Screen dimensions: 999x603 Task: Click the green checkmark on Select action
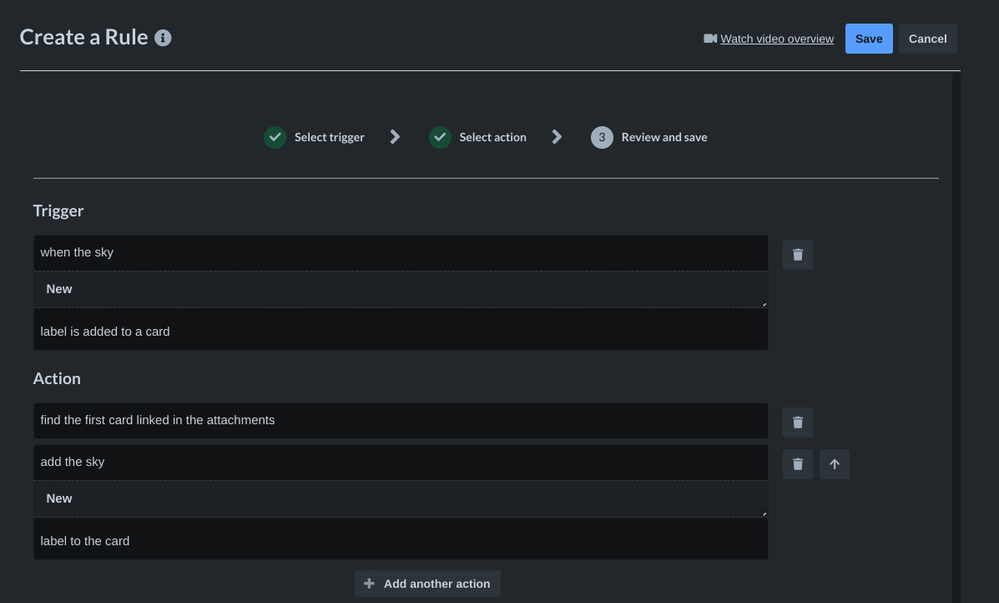click(440, 137)
